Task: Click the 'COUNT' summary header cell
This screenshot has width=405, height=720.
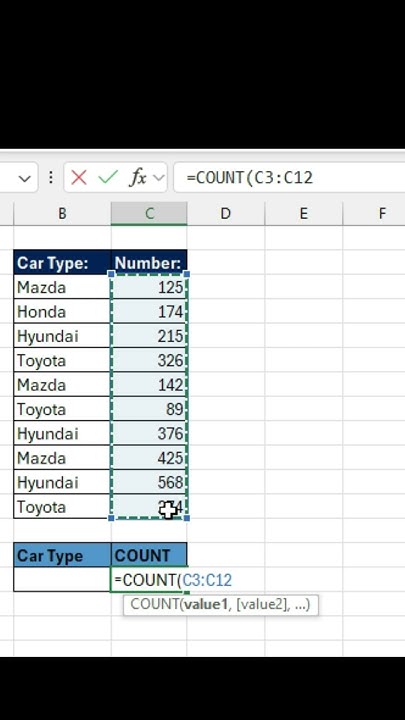Action: point(149,556)
